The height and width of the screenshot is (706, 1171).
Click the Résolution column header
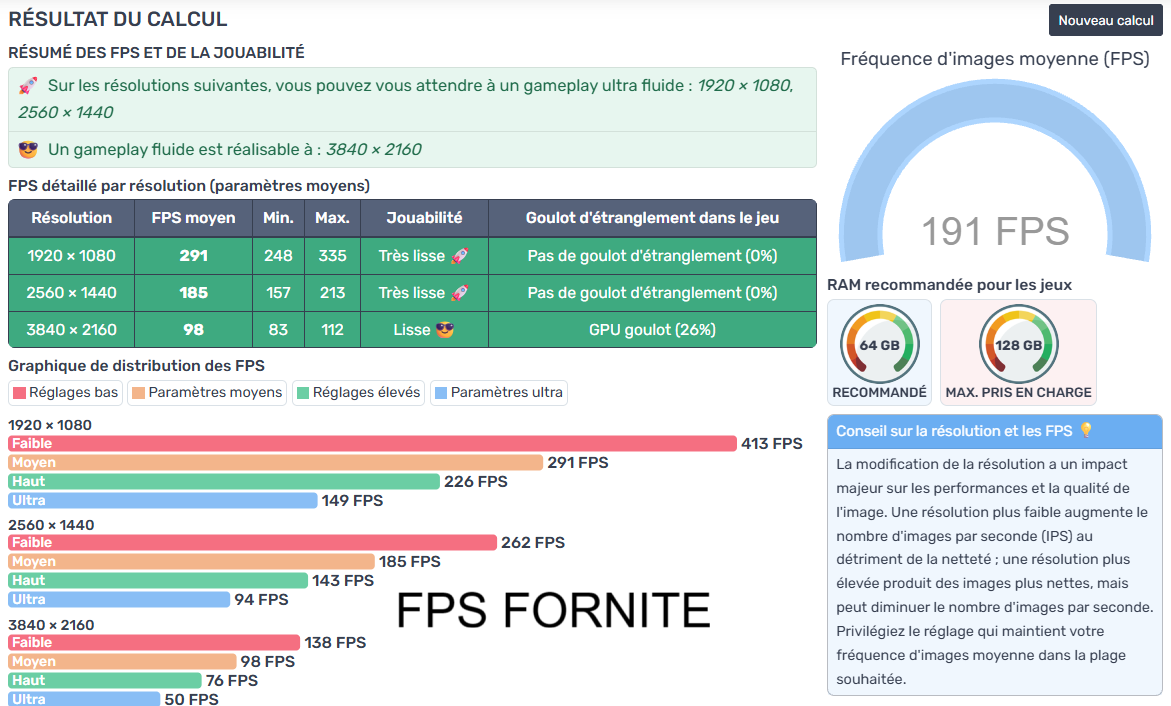[x=71, y=218]
